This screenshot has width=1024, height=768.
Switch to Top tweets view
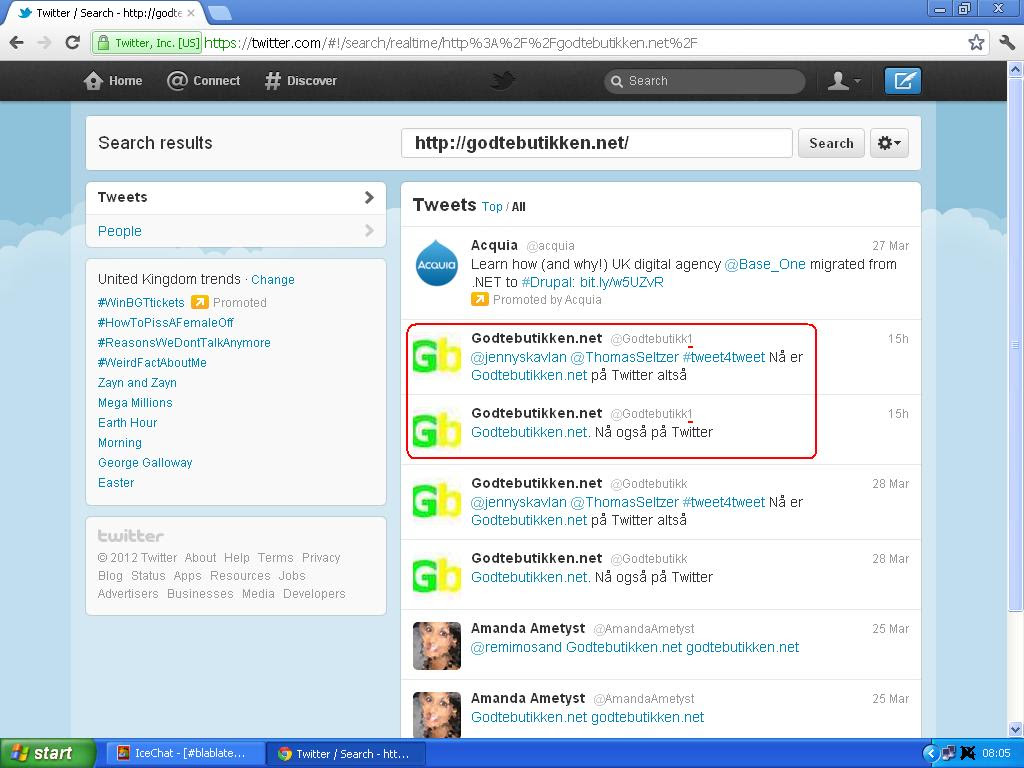point(492,206)
